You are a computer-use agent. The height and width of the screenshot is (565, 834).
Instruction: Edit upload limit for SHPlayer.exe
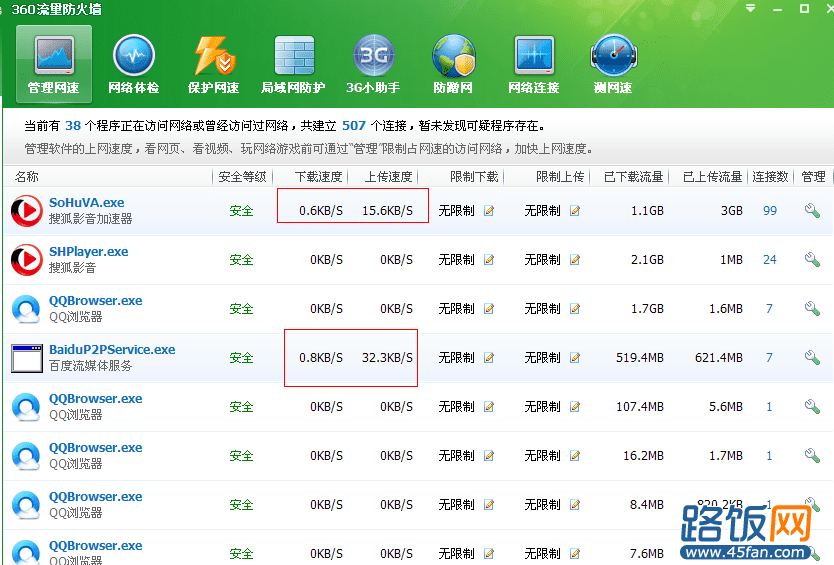click(x=574, y=260)
